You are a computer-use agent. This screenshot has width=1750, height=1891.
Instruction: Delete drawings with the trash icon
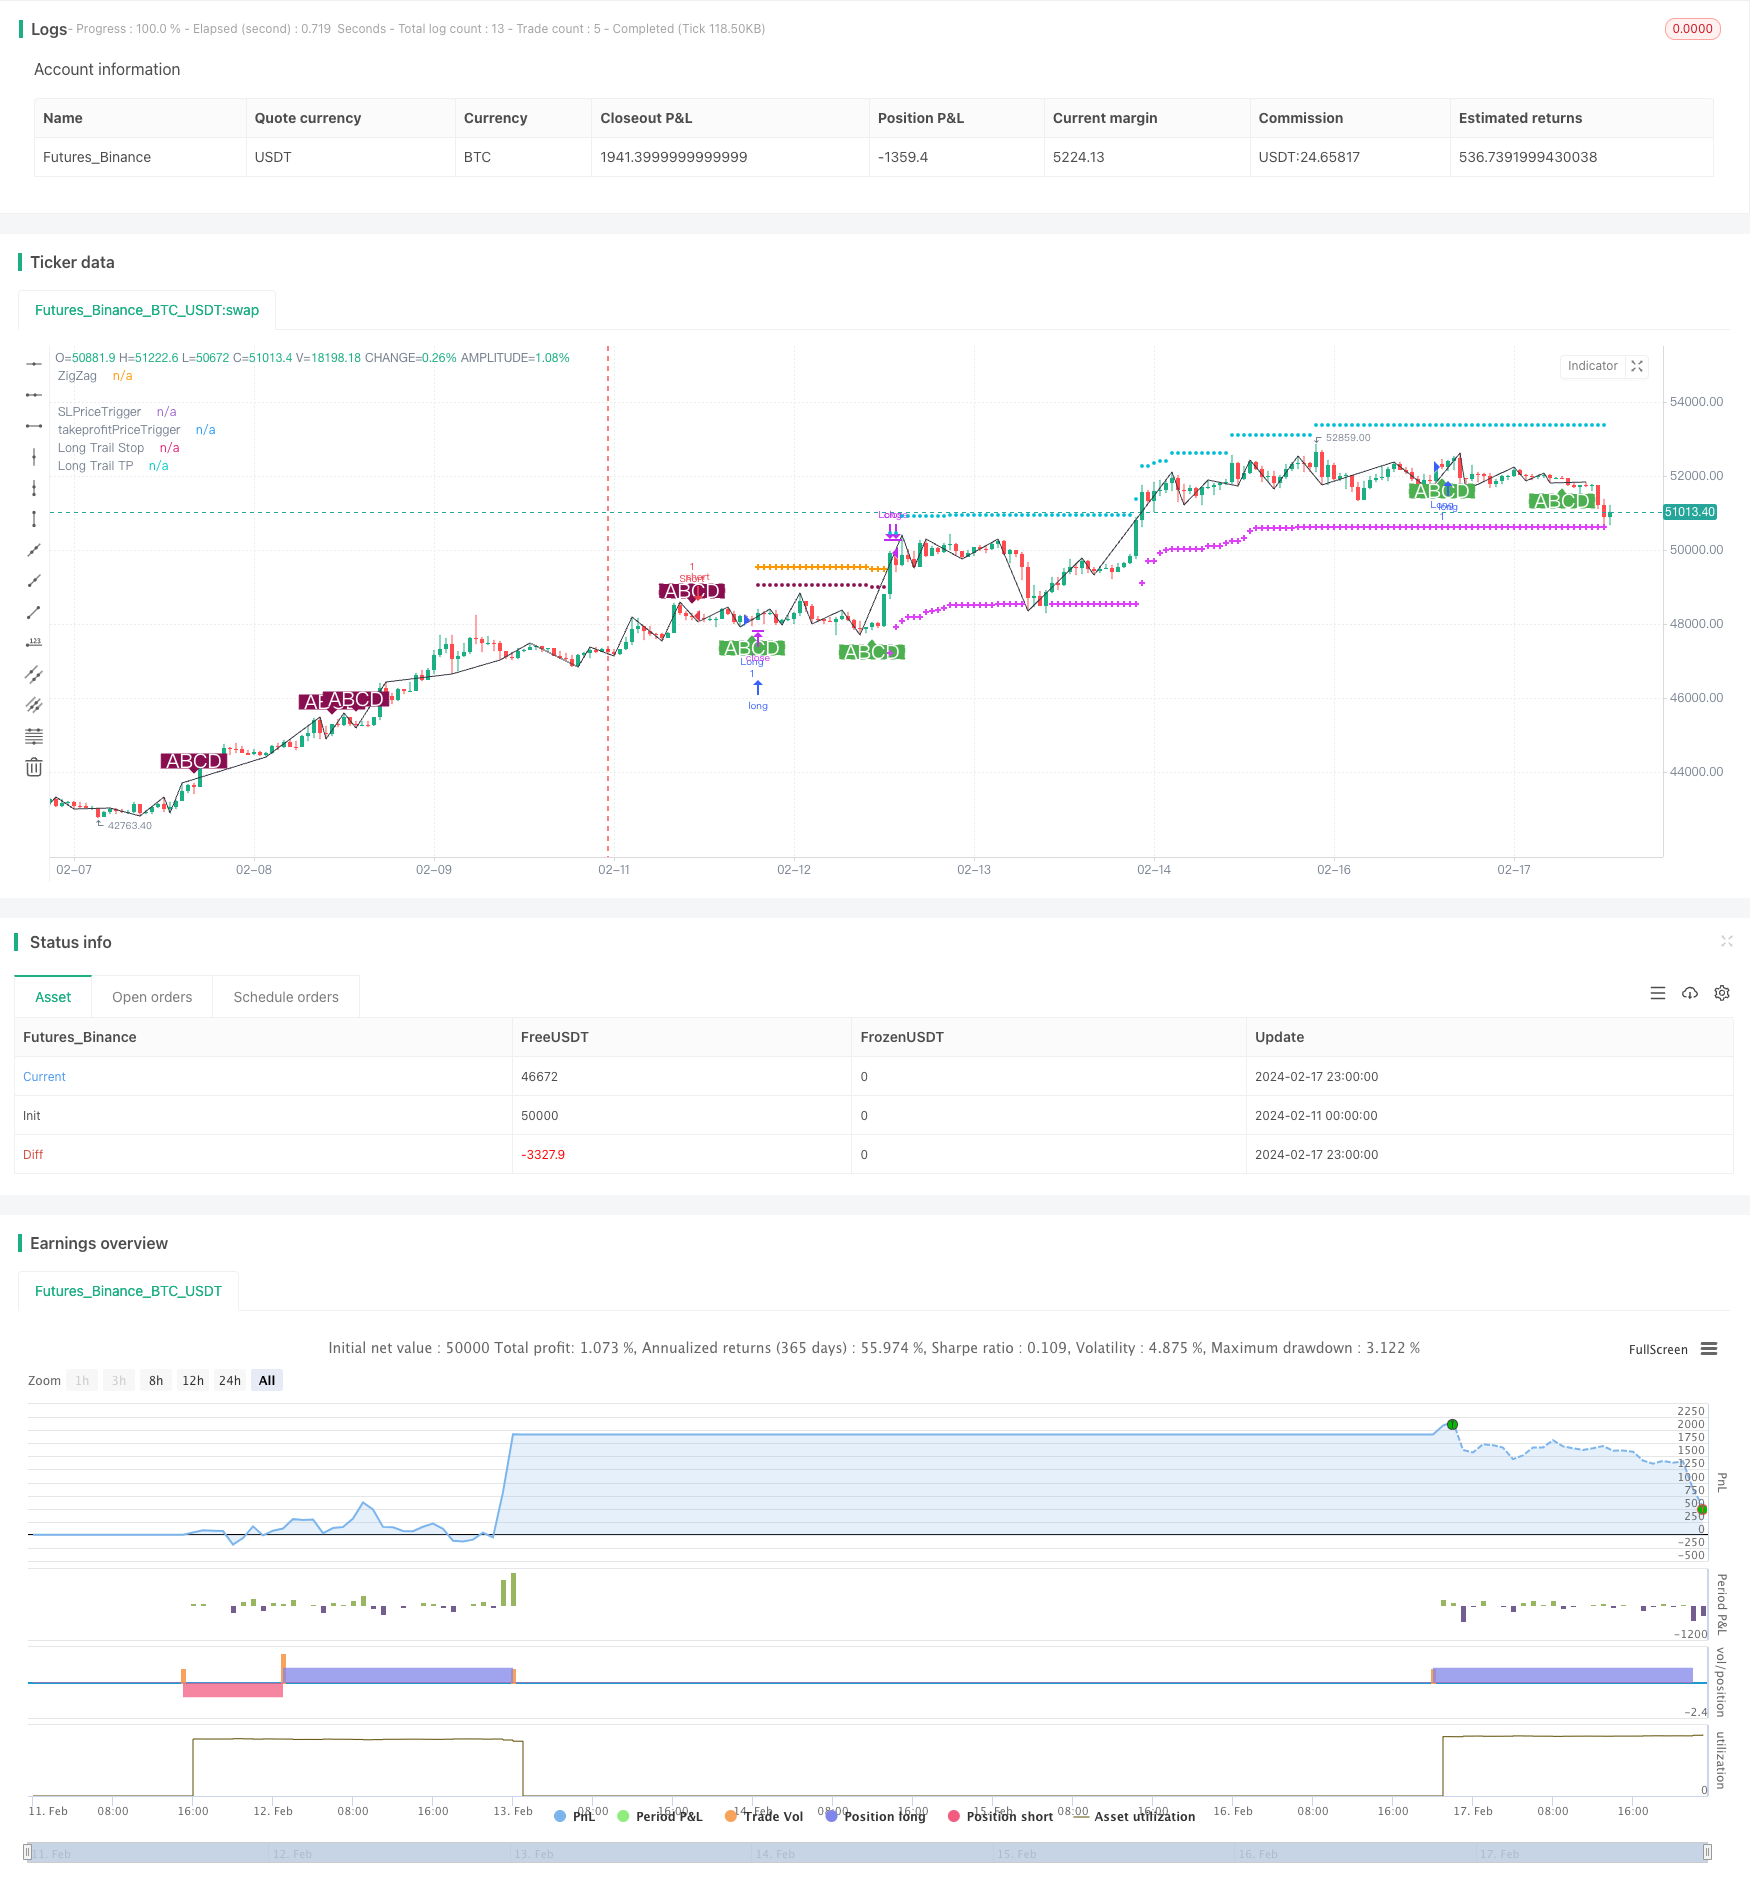34,767
